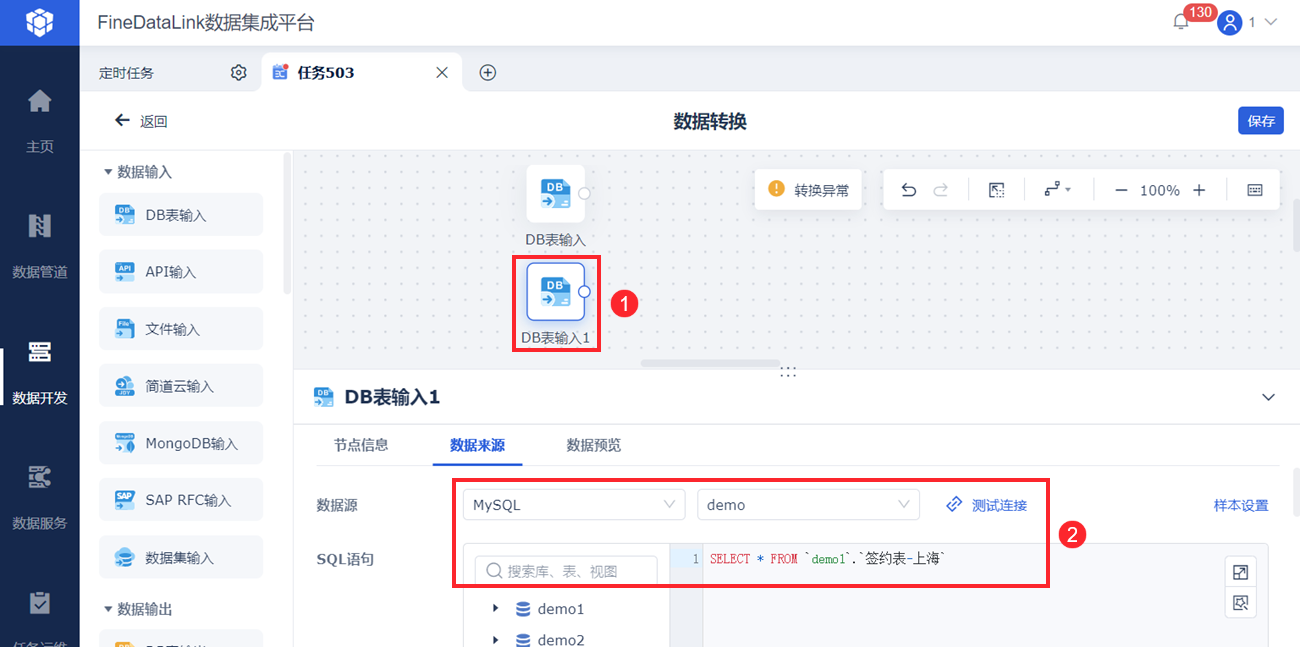The height and width of the screenshot is (647, 1300).
Task: Click the SQL preview magnifier icon
Action: (x=1240, y=603)
